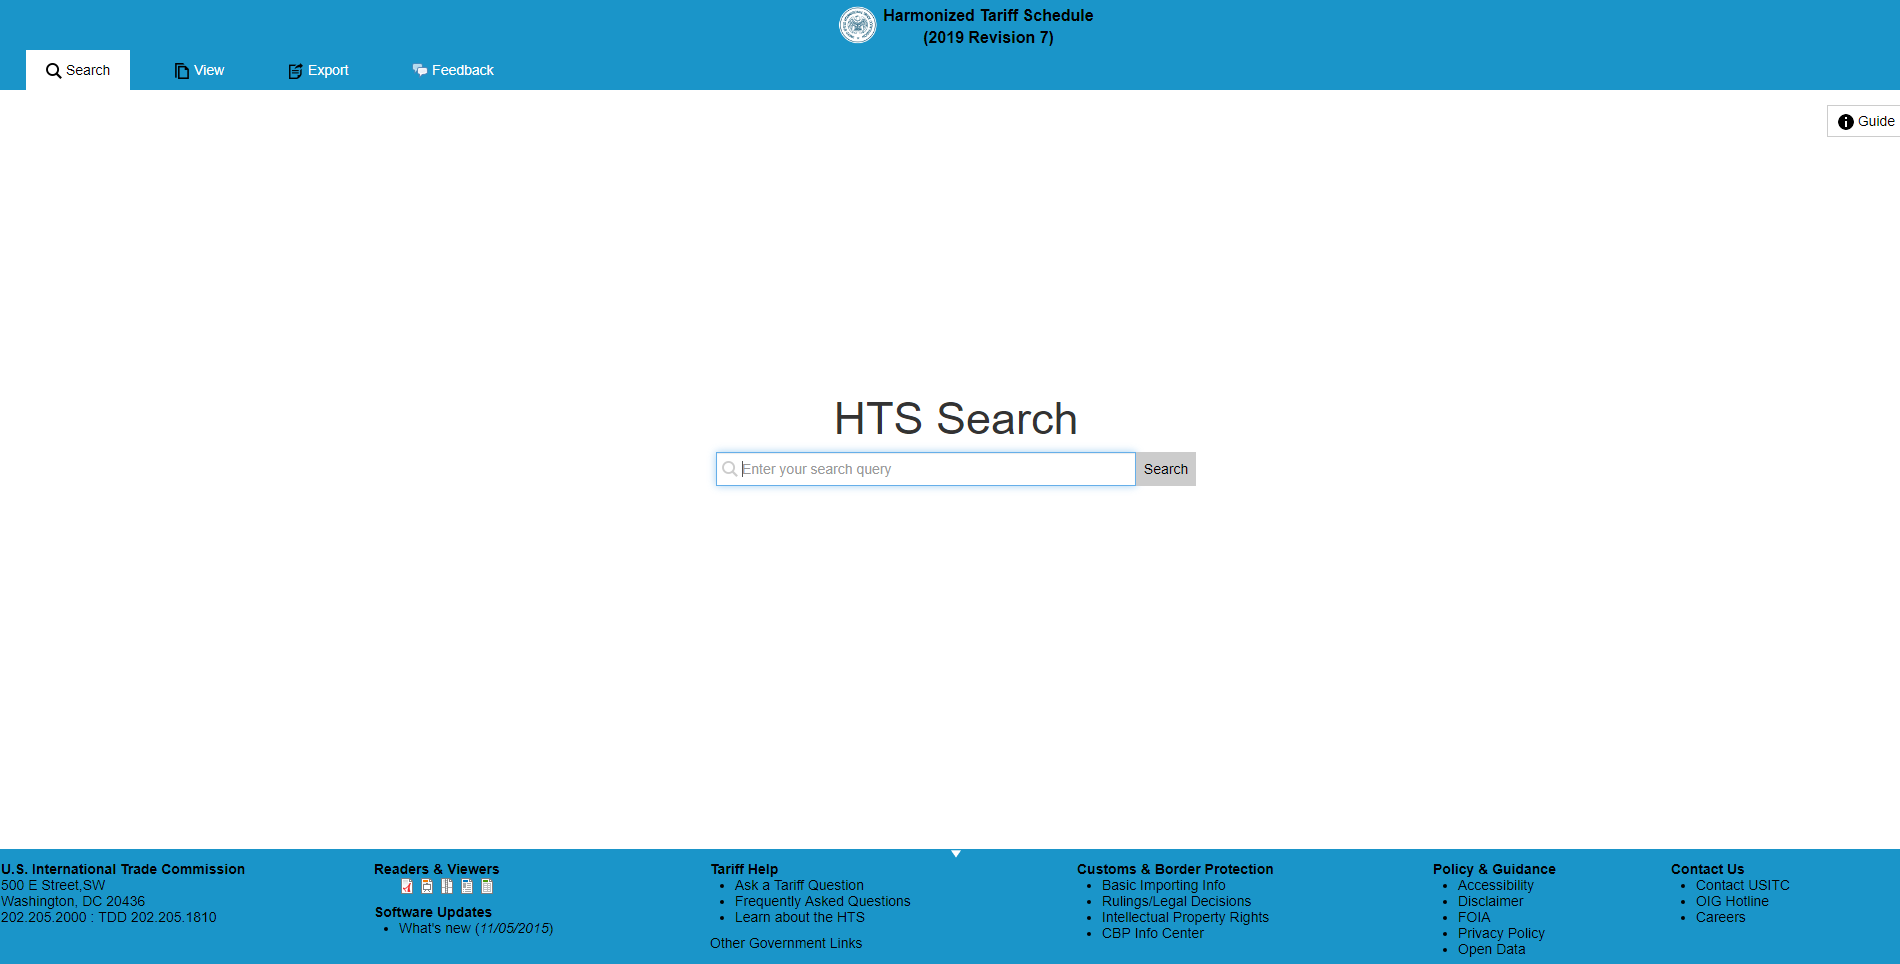Switch to the Search tab
The height and width of the screenshot is (964, 1900).
pos(78,70)
